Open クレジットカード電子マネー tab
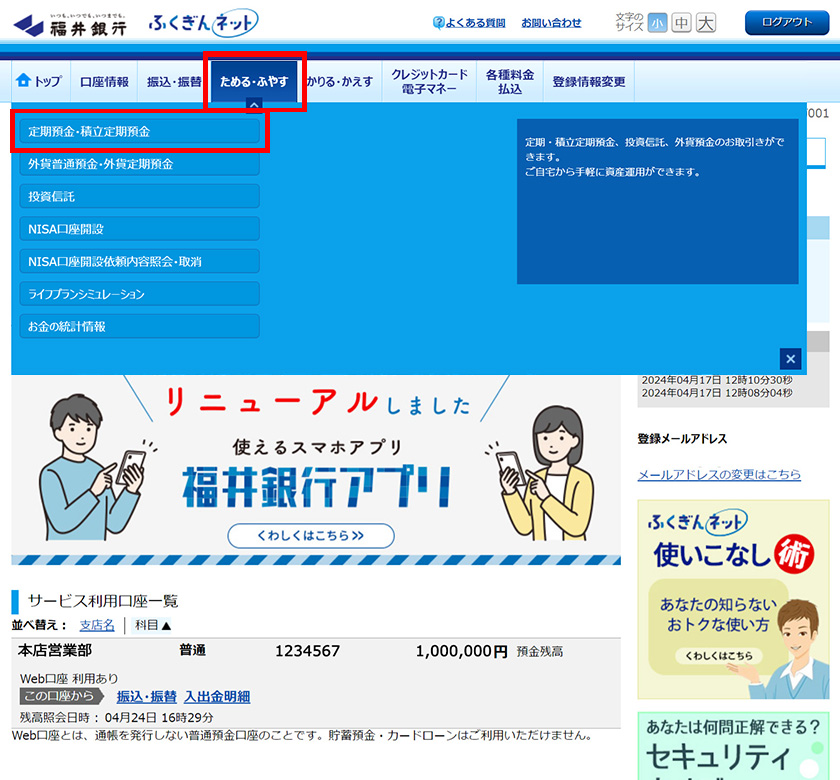 (429, 81)
